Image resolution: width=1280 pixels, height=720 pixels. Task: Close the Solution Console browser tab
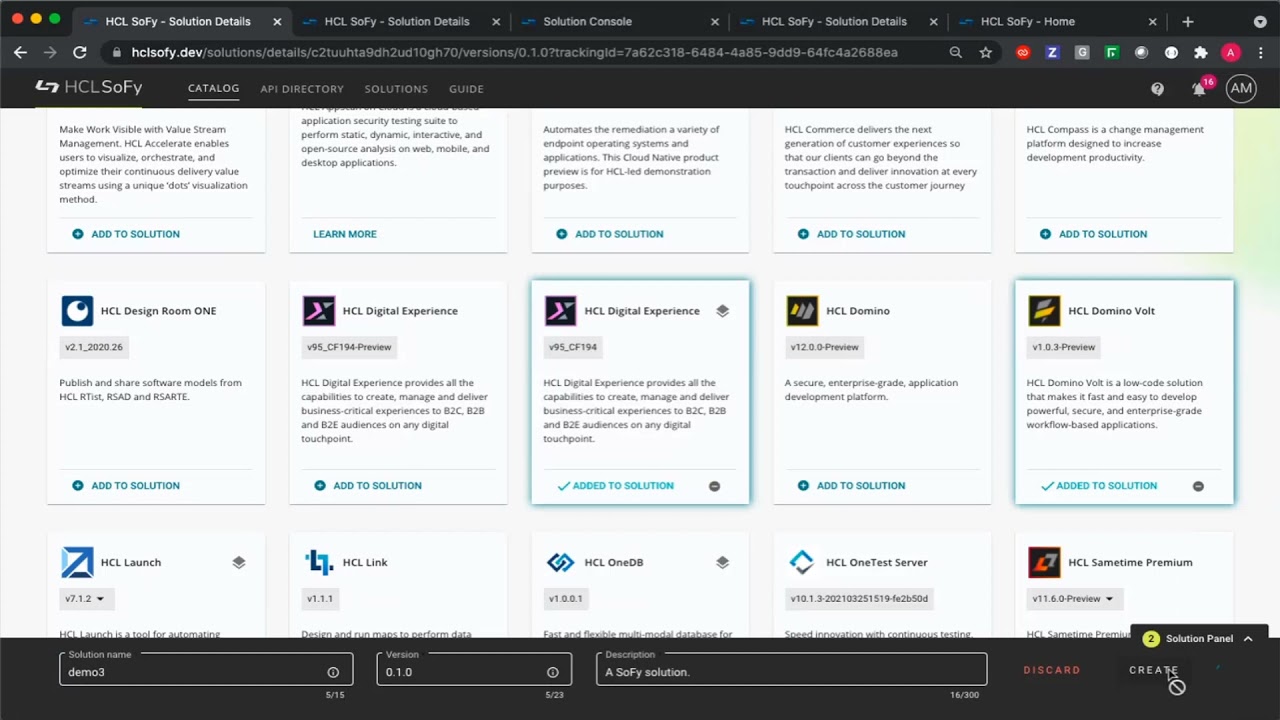point(715,21)
